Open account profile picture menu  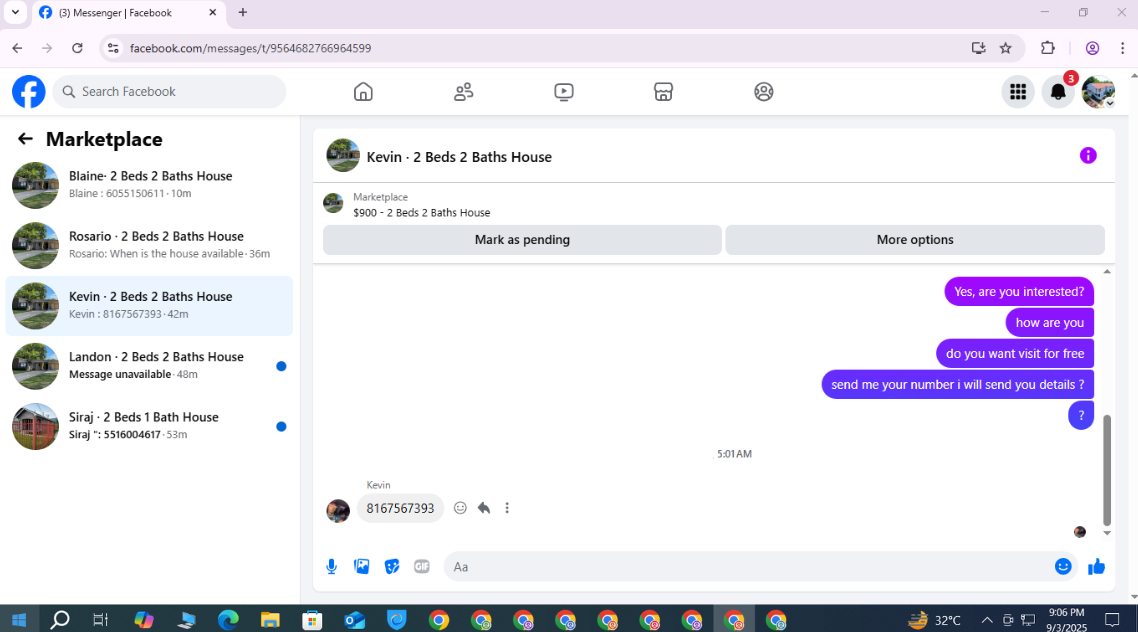click(1098, 91)
